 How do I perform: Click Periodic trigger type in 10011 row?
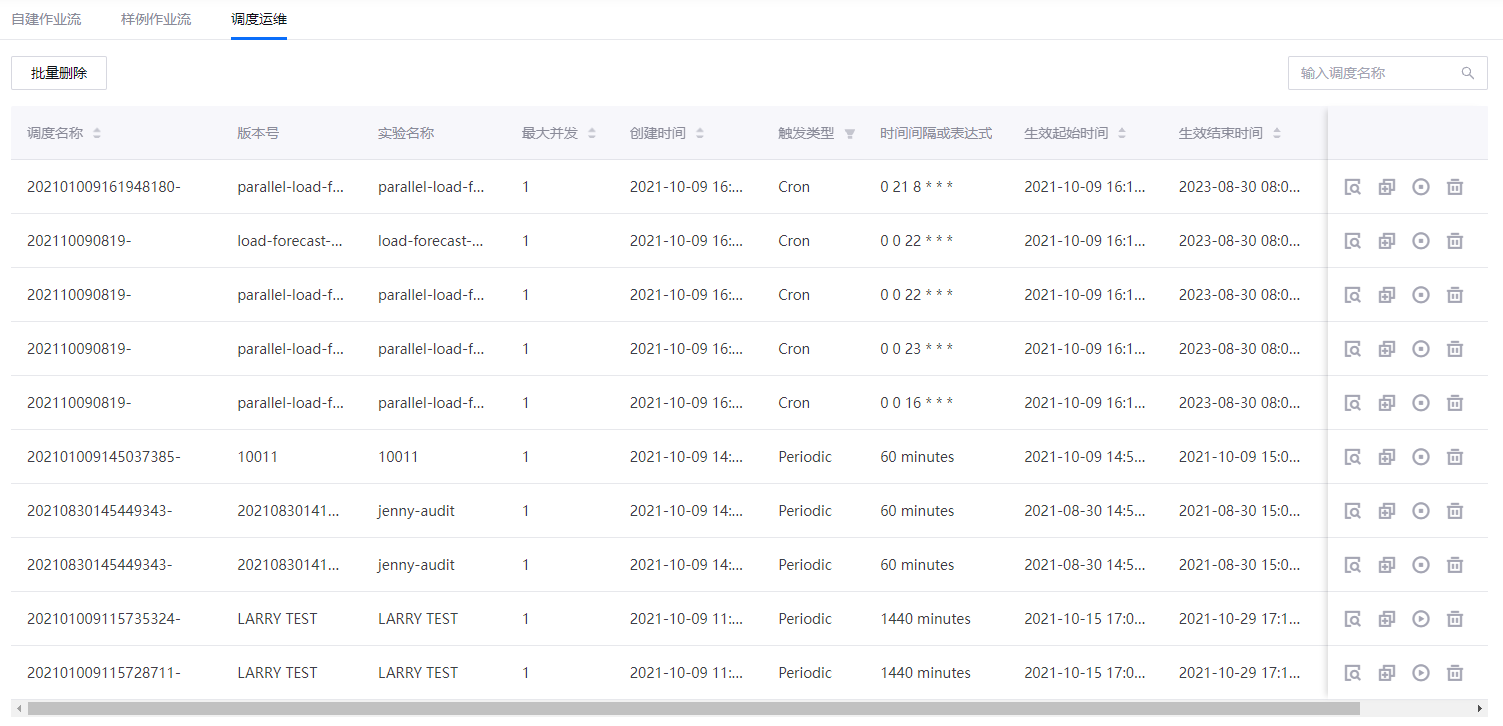(805, 457)
